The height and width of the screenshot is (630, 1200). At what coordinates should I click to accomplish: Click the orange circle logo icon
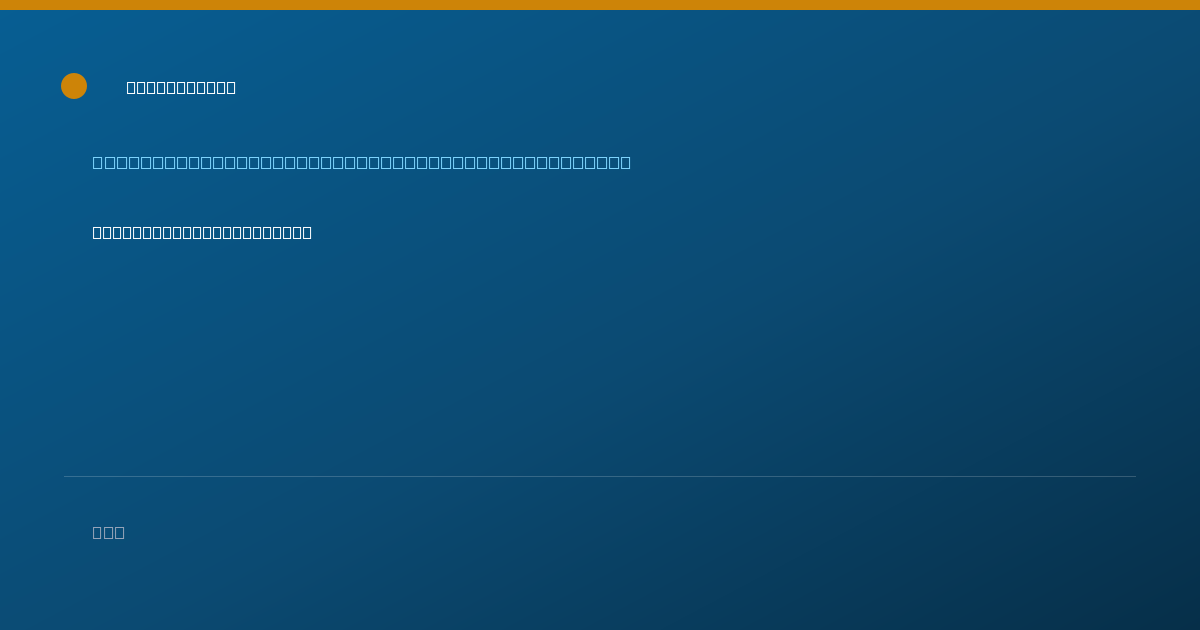click(x=74, y=86)
